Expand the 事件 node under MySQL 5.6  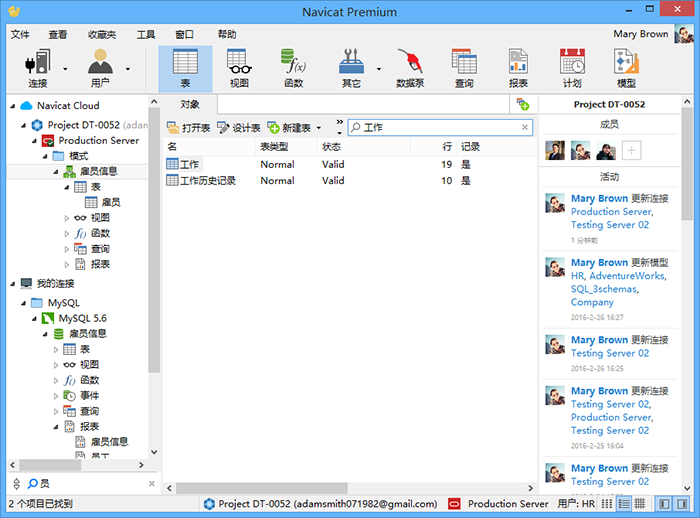coord(56,396)
